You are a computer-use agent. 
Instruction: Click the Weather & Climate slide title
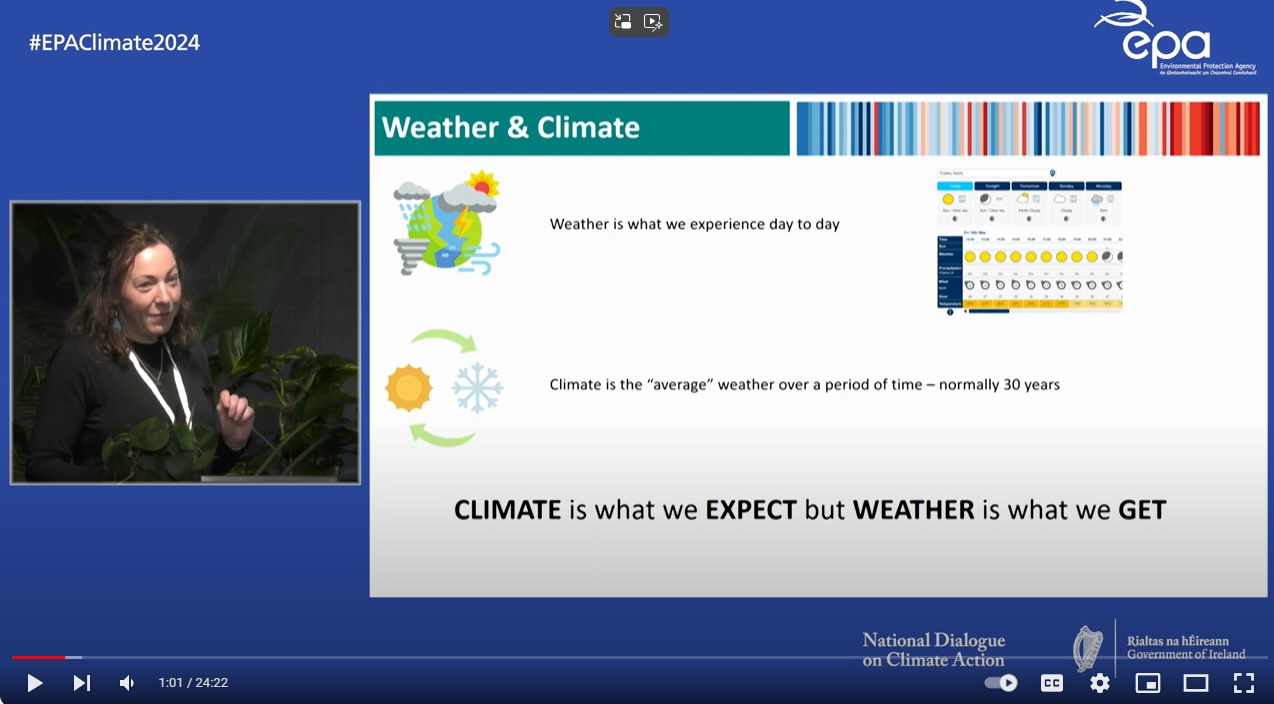(511, 128)
